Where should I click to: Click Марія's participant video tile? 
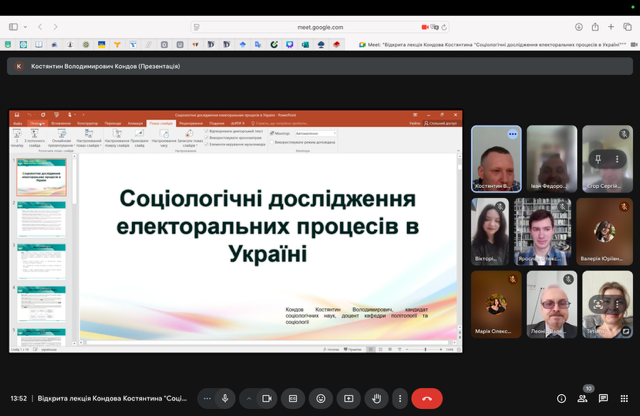(x=497, y=304)
